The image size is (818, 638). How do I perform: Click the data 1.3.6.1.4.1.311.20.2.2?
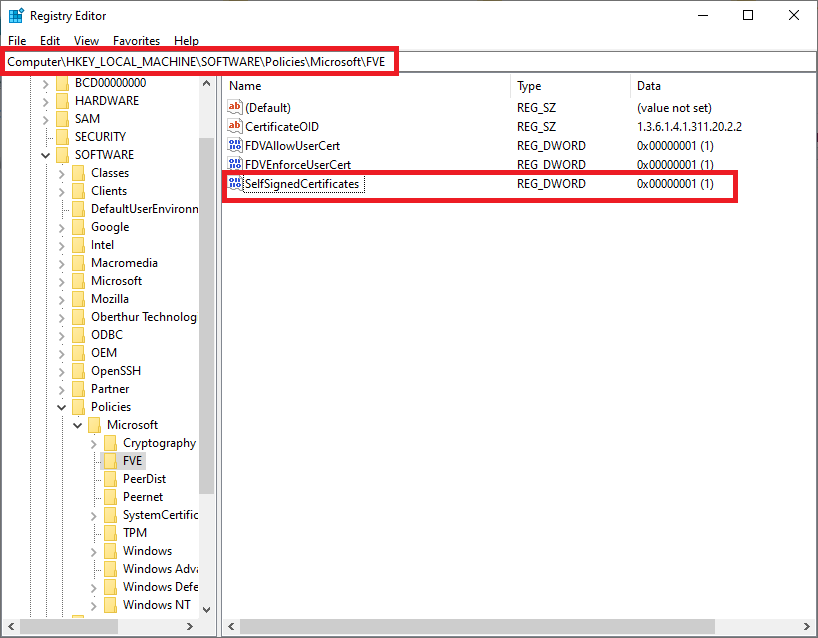coord(689,126)
